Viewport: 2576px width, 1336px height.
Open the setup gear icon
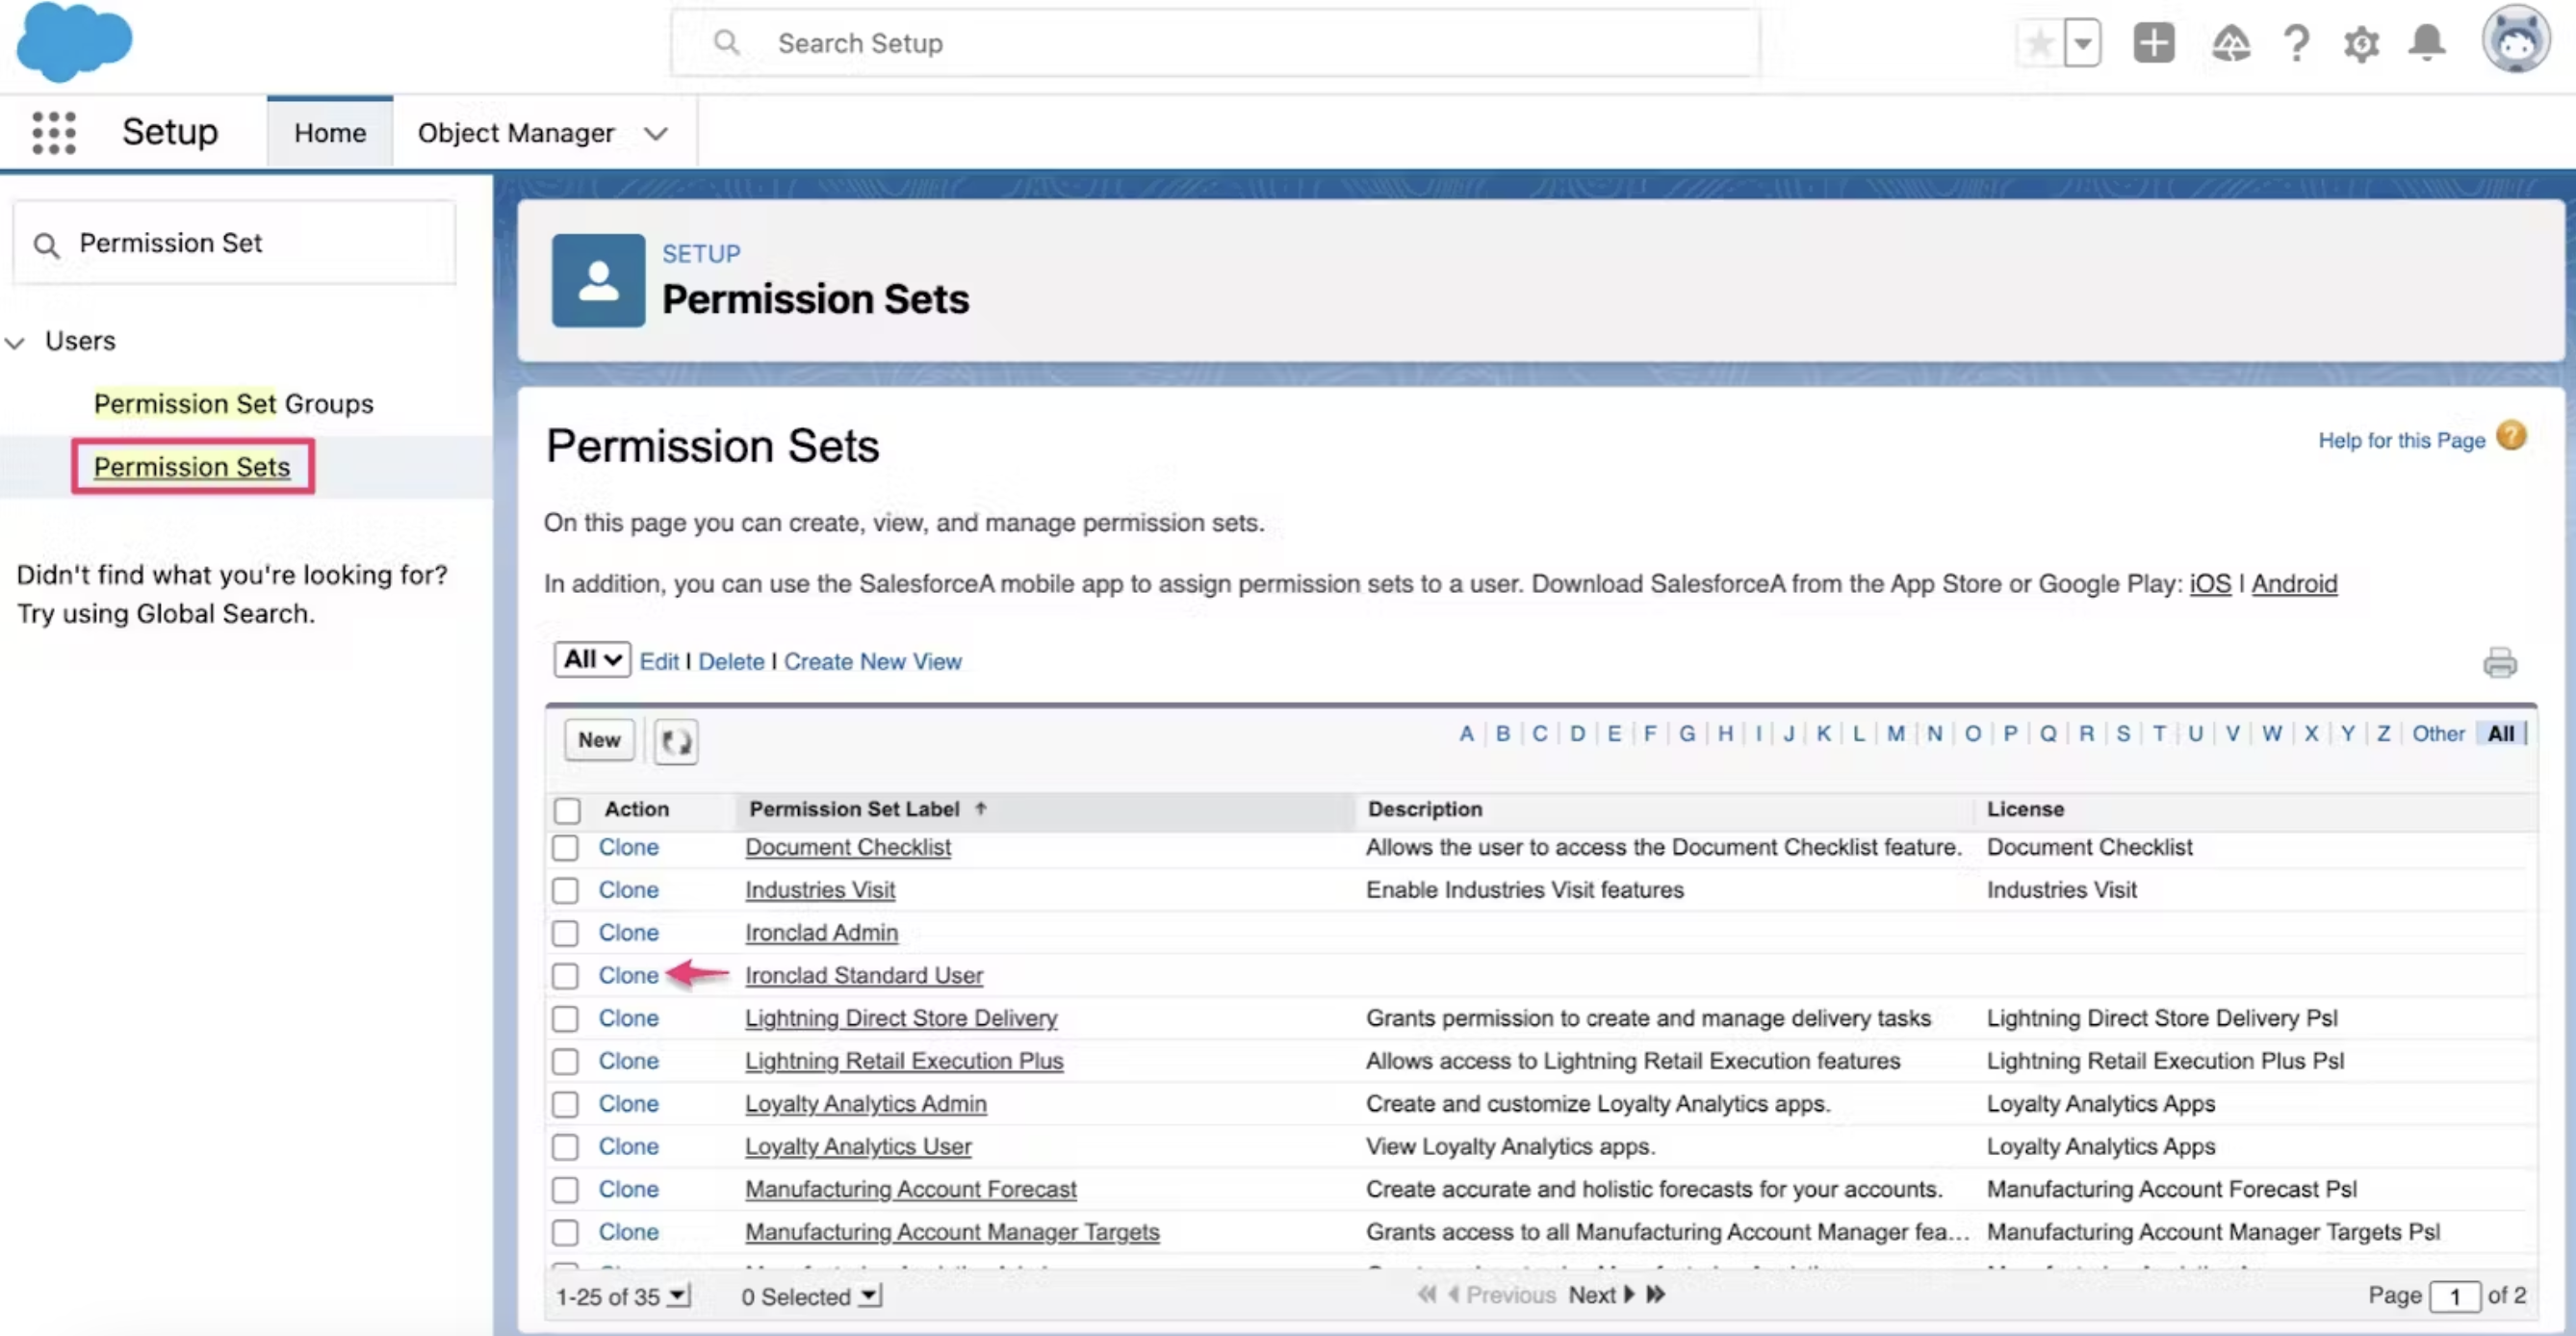[2361, 43]
